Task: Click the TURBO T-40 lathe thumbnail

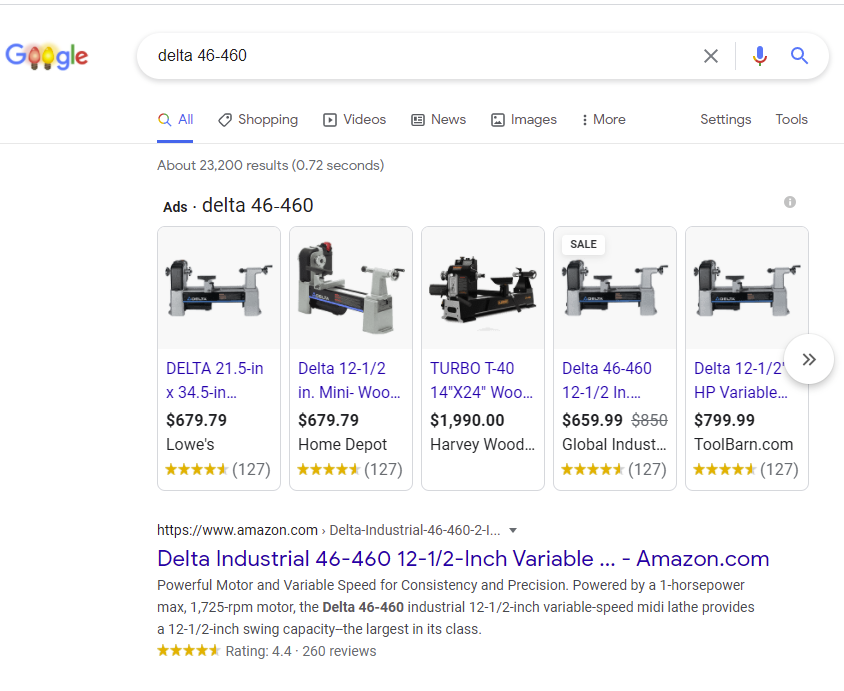Action: (x=483, y=288)
